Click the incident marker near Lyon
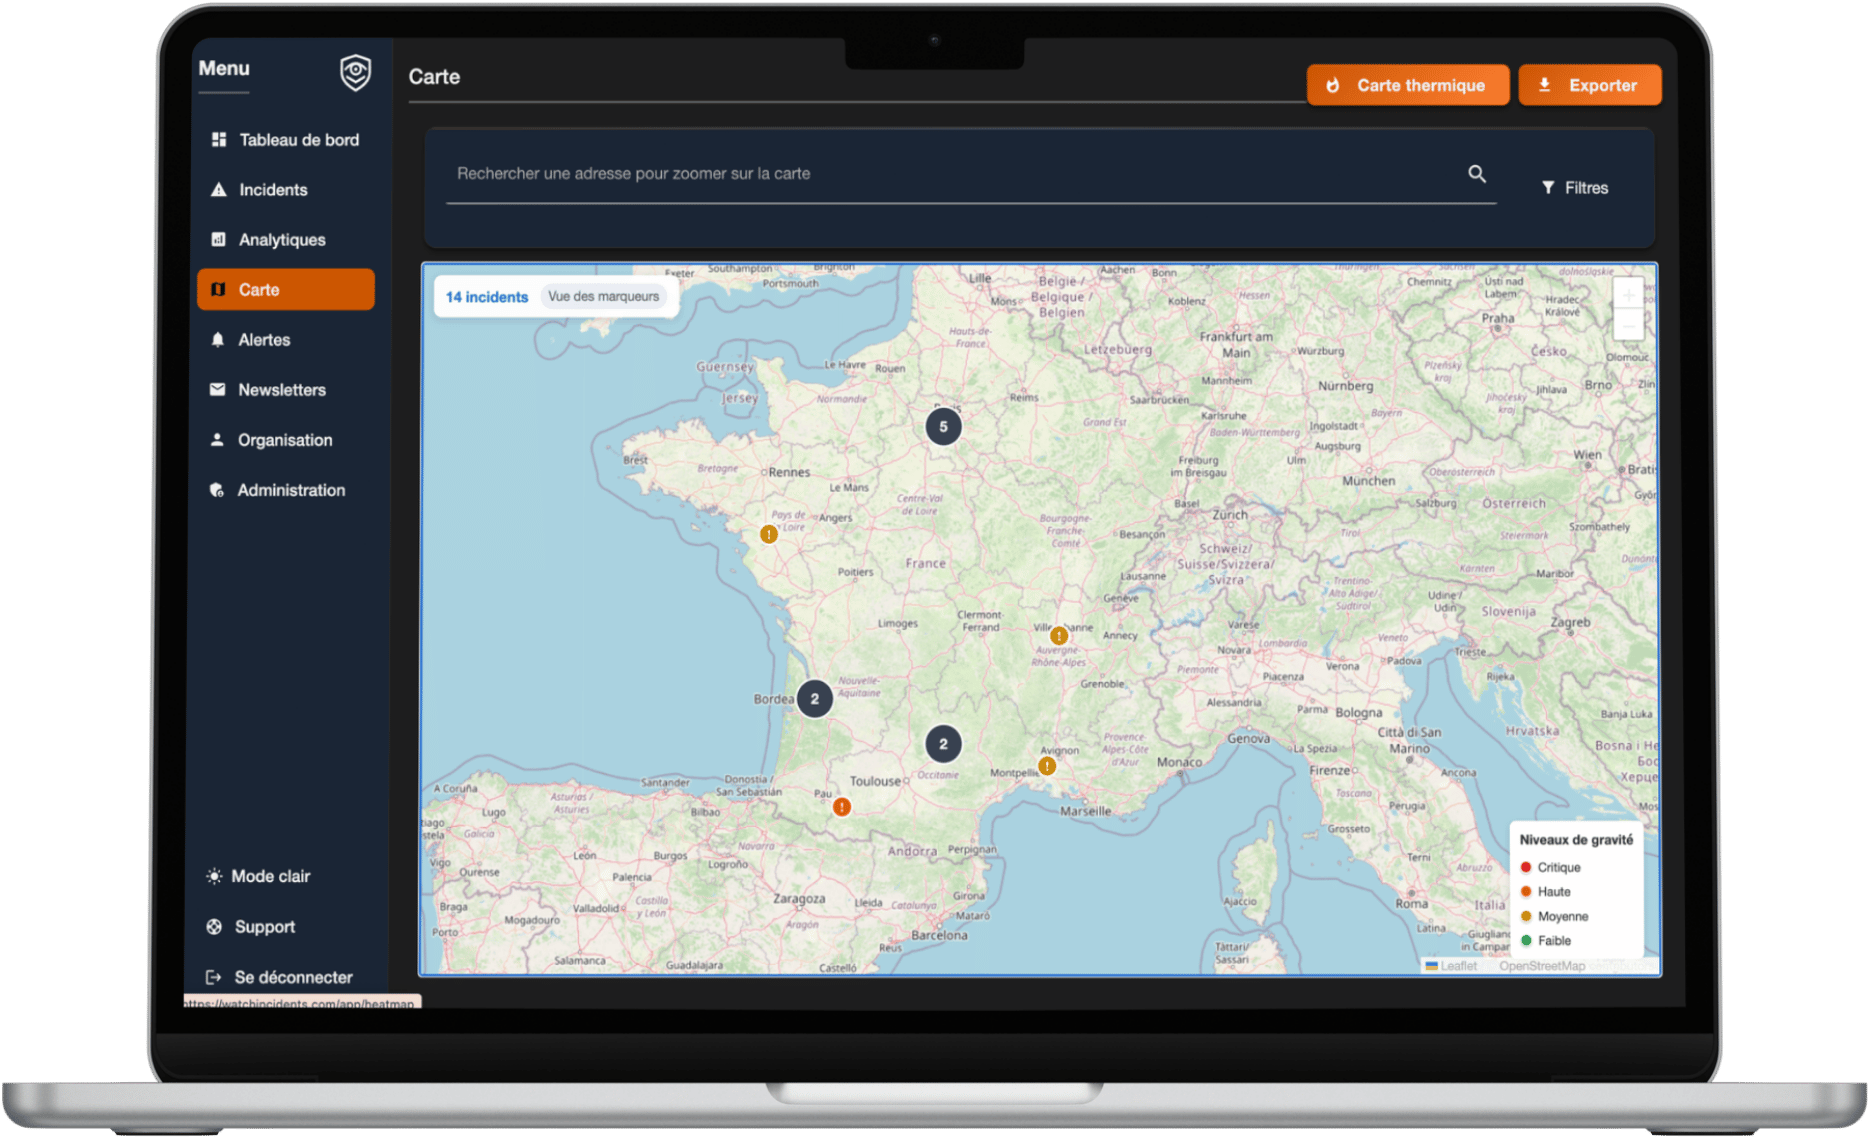This screenshot has width=1868, height=1137. [1058, 636]
